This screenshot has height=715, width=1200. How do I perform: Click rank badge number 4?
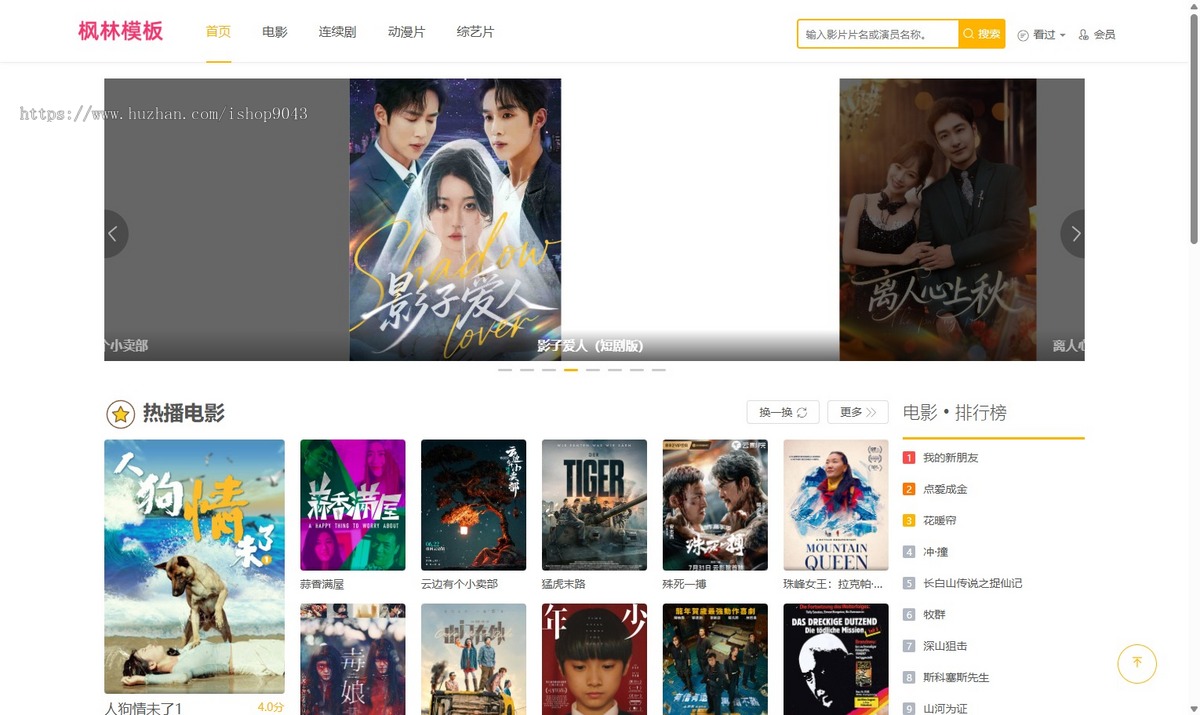[x=909, y=552]
